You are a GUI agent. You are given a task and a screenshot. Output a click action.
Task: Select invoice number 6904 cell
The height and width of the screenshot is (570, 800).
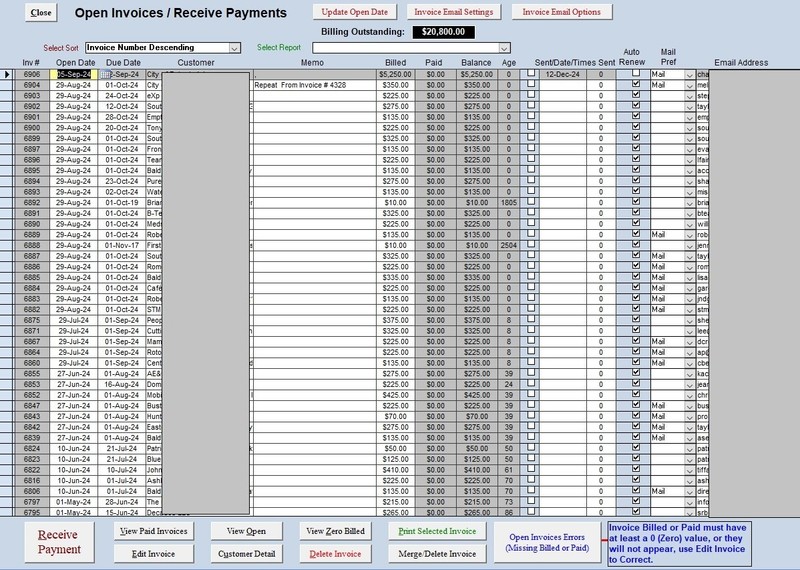tap(32, 85)
